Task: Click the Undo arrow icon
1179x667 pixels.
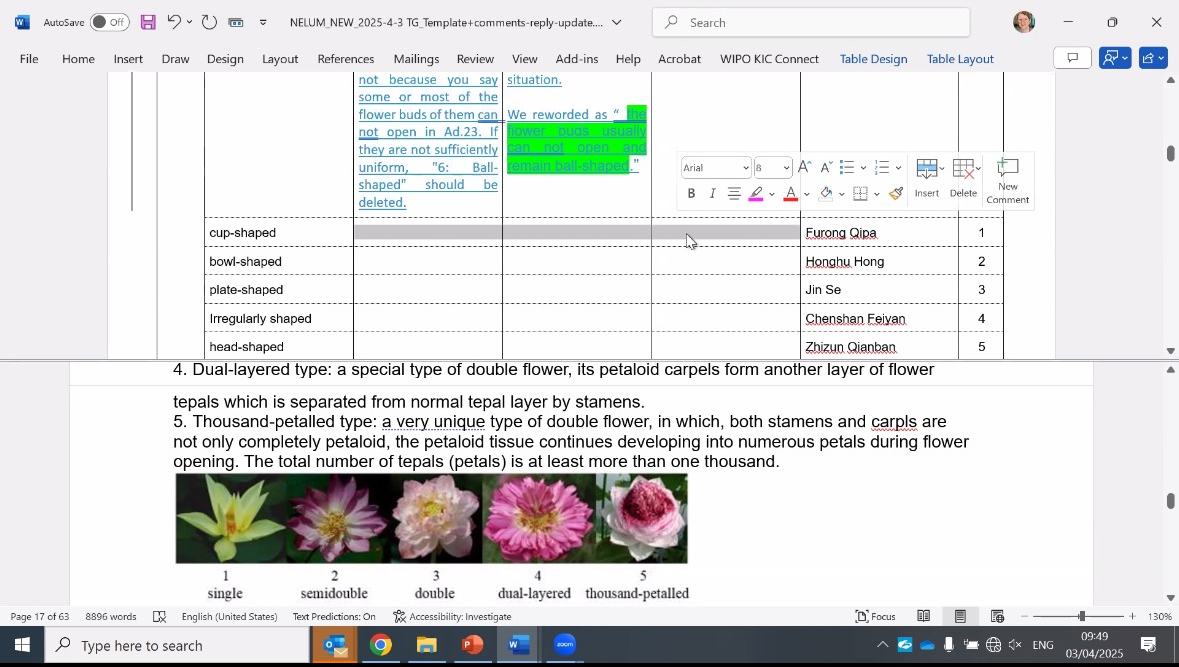Action: (174, 22)
